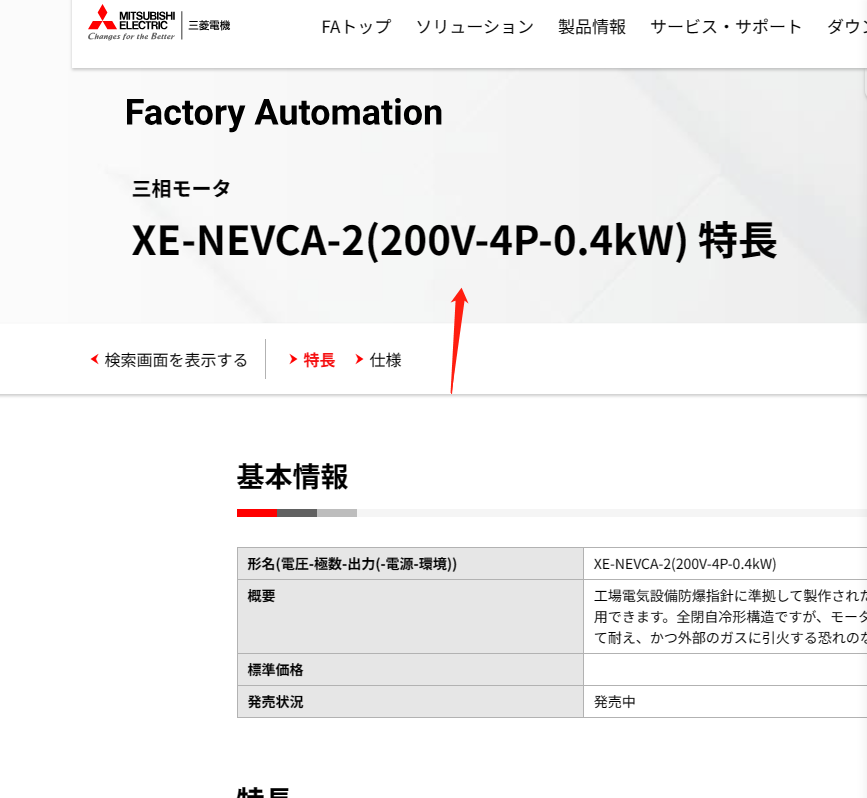Image resolution: width=867 pixels, height=798 pixels.
Task: Click the red arrow icon before 仕様
Action: pyautogui.click(x=360, y=359)
